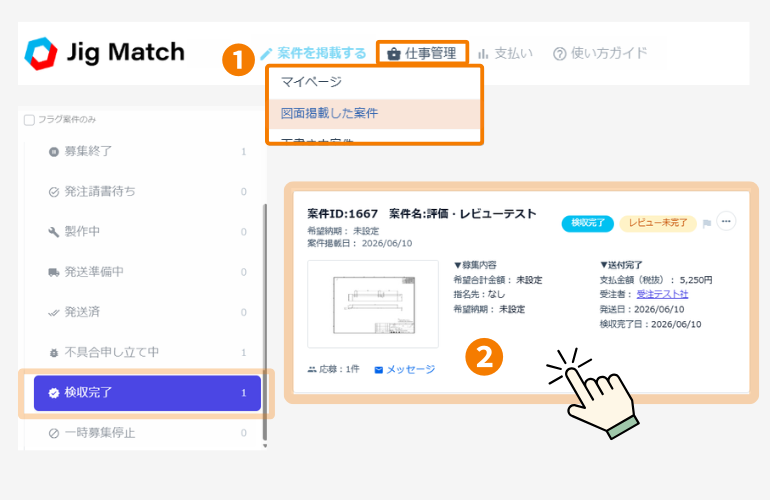Select 一時募集停止 status filter
This screenshot has width=770, height=500.
[x=147, y=433]
